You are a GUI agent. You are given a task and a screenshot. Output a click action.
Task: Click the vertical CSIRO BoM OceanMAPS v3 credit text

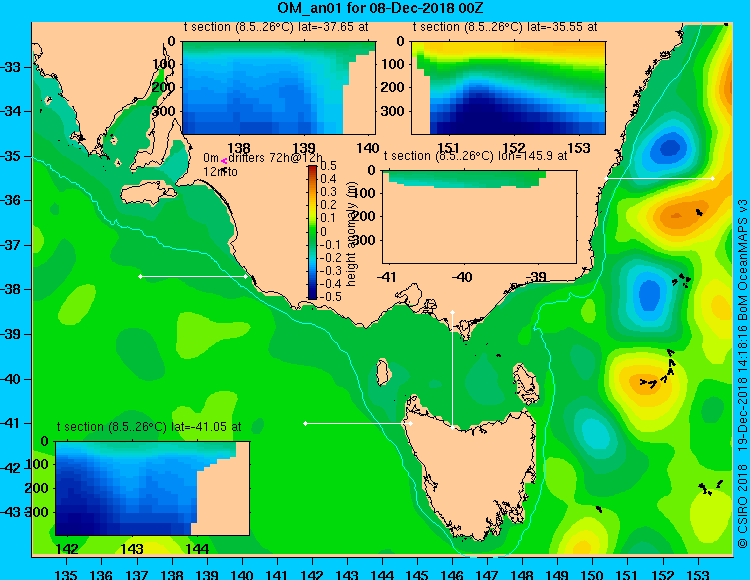pos(742,373)
